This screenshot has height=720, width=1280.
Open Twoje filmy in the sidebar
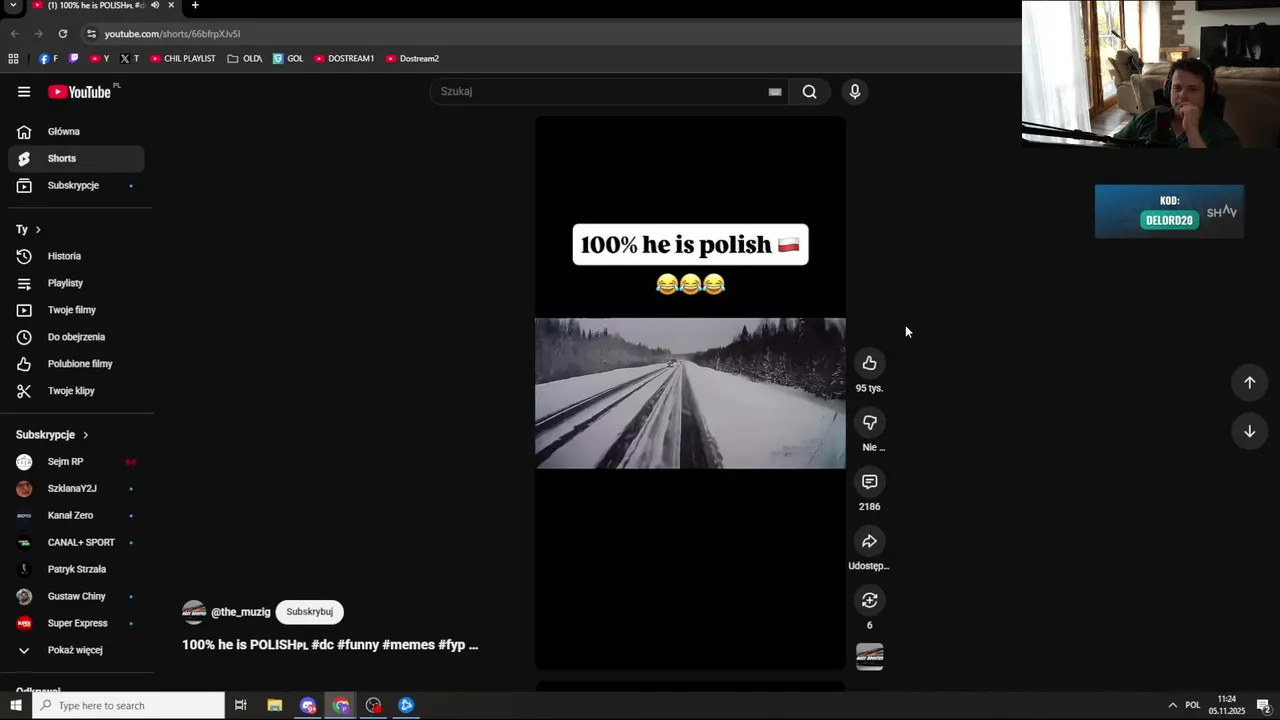(x=76, y=310)
